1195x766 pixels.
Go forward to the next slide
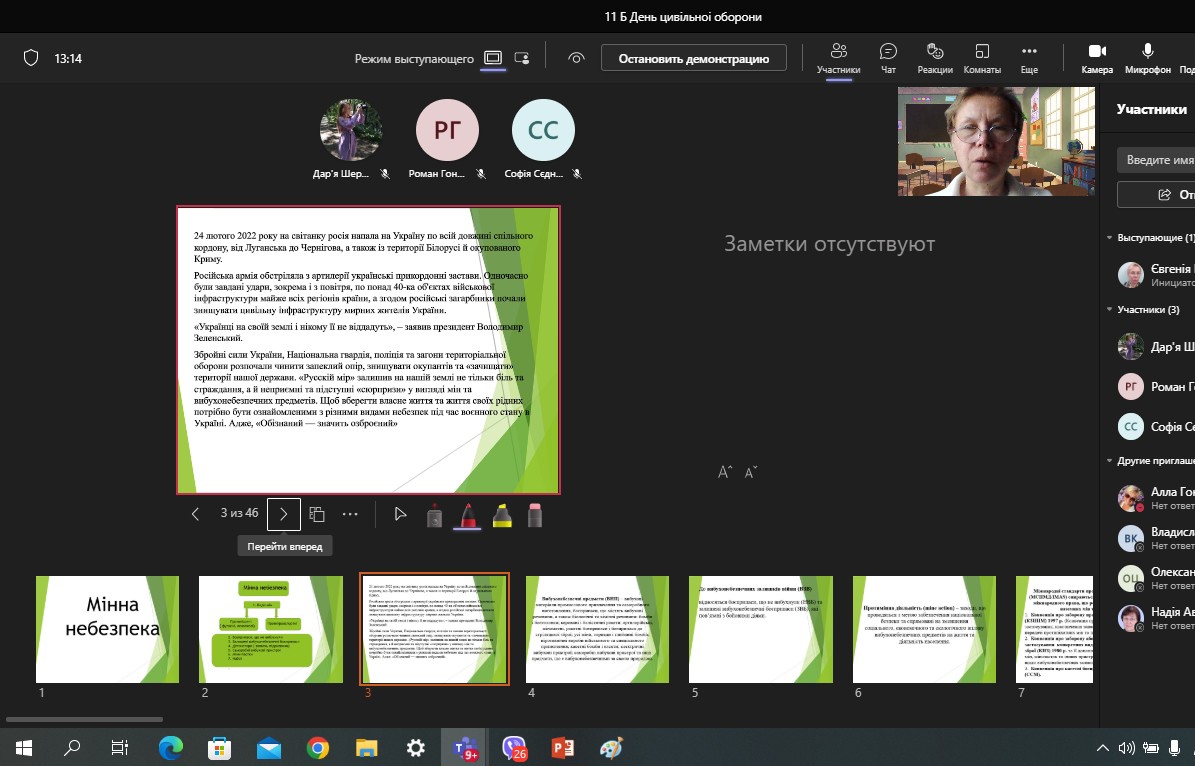click(284, 514)
